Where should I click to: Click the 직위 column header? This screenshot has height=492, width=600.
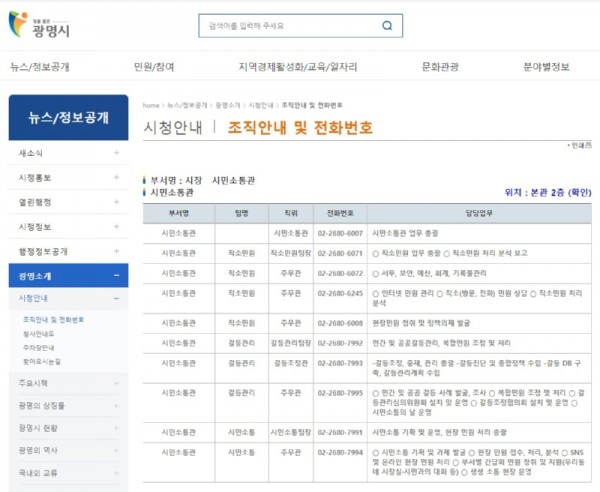tap(291, 213)
